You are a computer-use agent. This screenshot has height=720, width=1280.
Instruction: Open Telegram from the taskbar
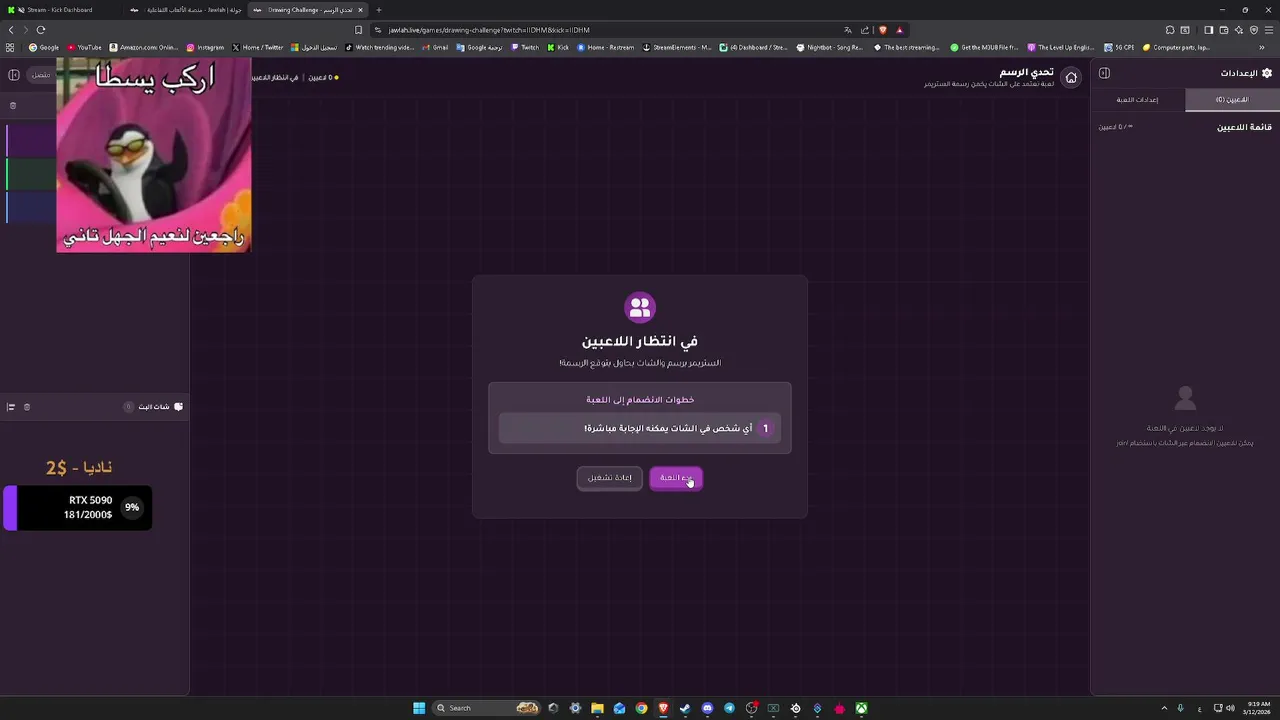729,708
